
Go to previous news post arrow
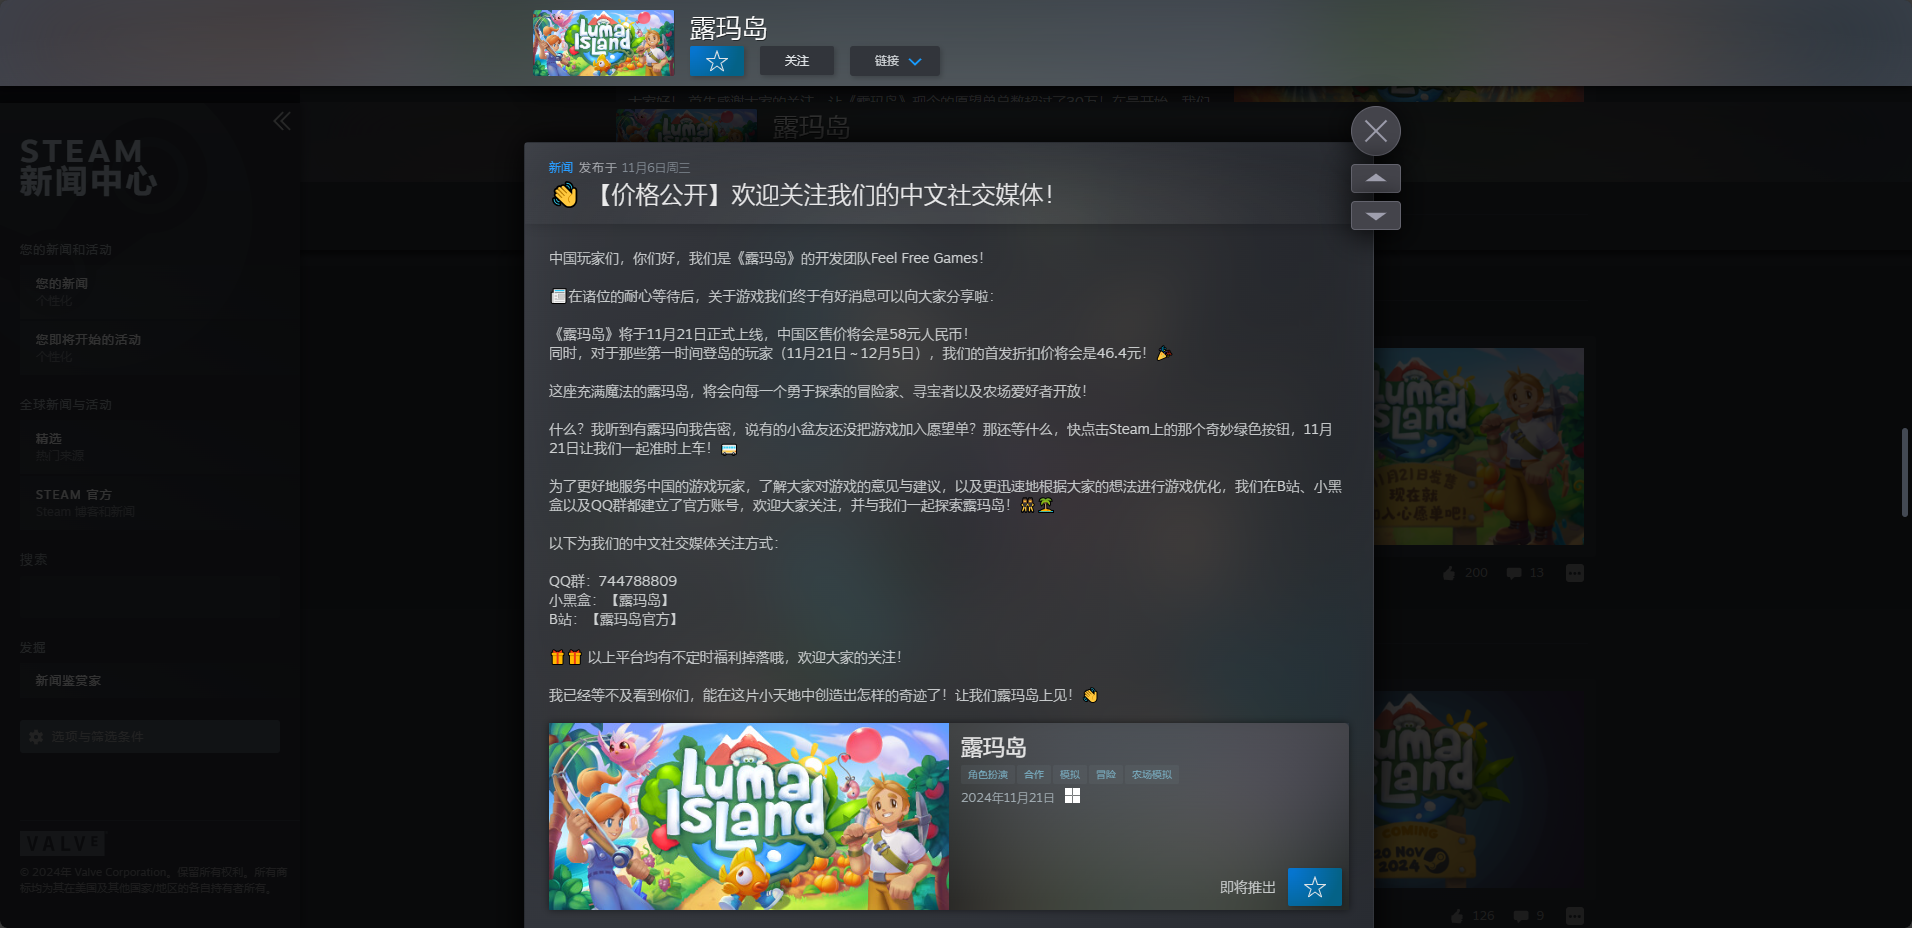click(x=1376, y=178)
